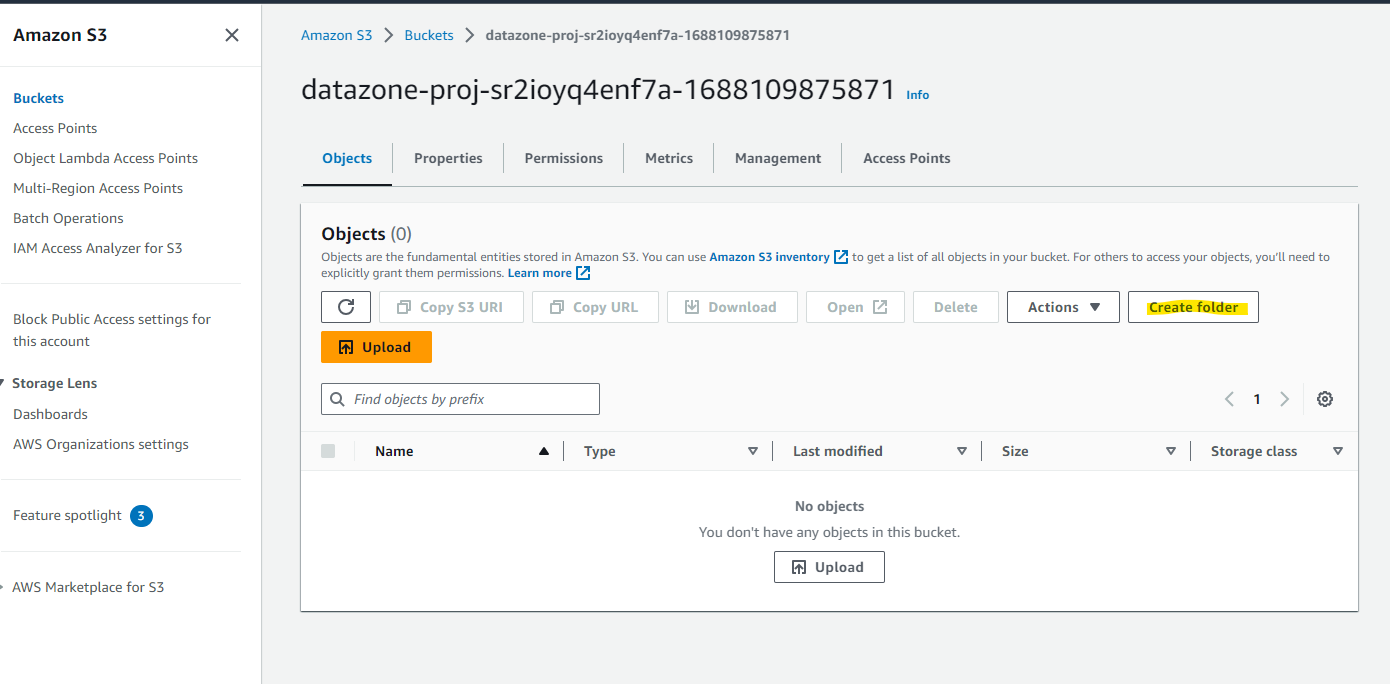Click the orange Upload button

point(376,347)
